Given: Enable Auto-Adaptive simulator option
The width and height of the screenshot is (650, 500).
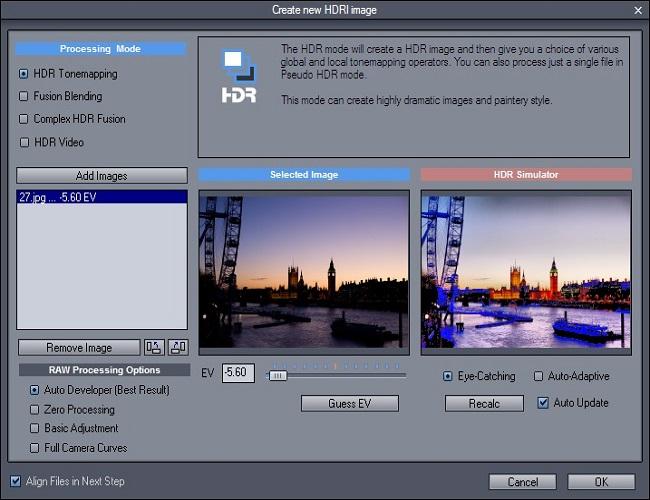Looking at the screenshot, I should pyautogui.click(x=538, y=377).
